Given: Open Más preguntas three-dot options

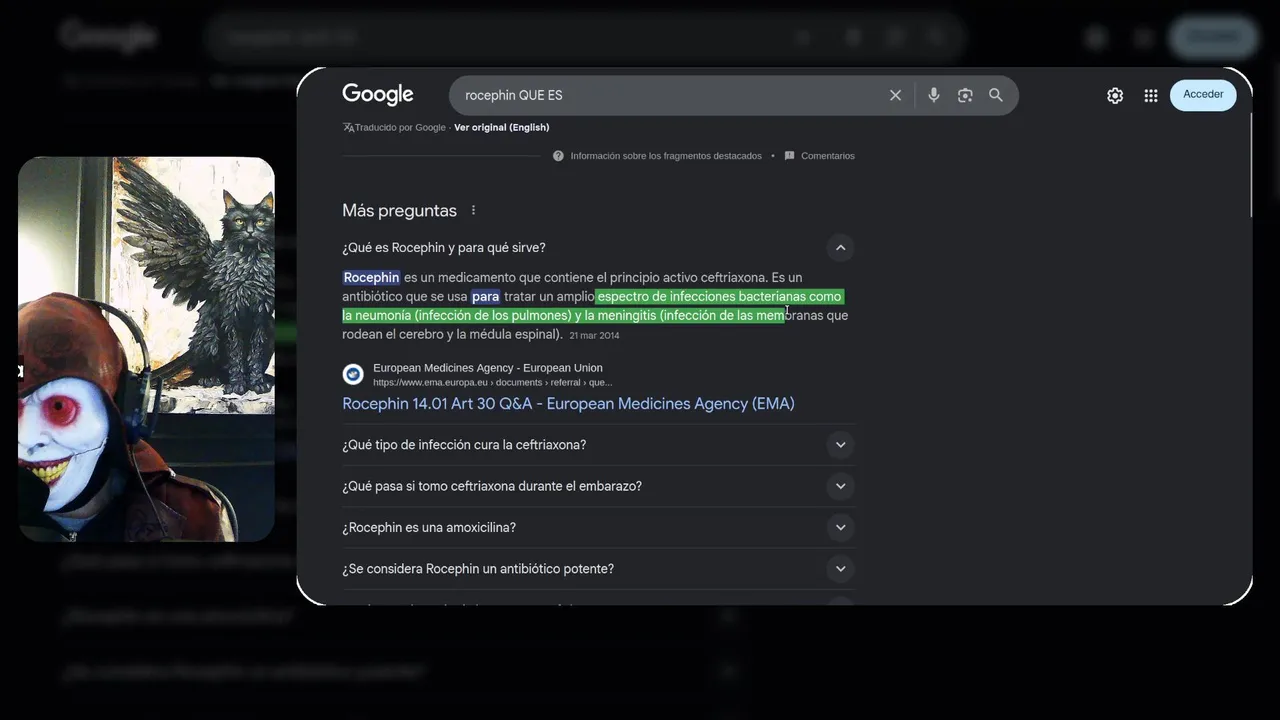Looking at the screenshot, I should [x=473, y=210].
